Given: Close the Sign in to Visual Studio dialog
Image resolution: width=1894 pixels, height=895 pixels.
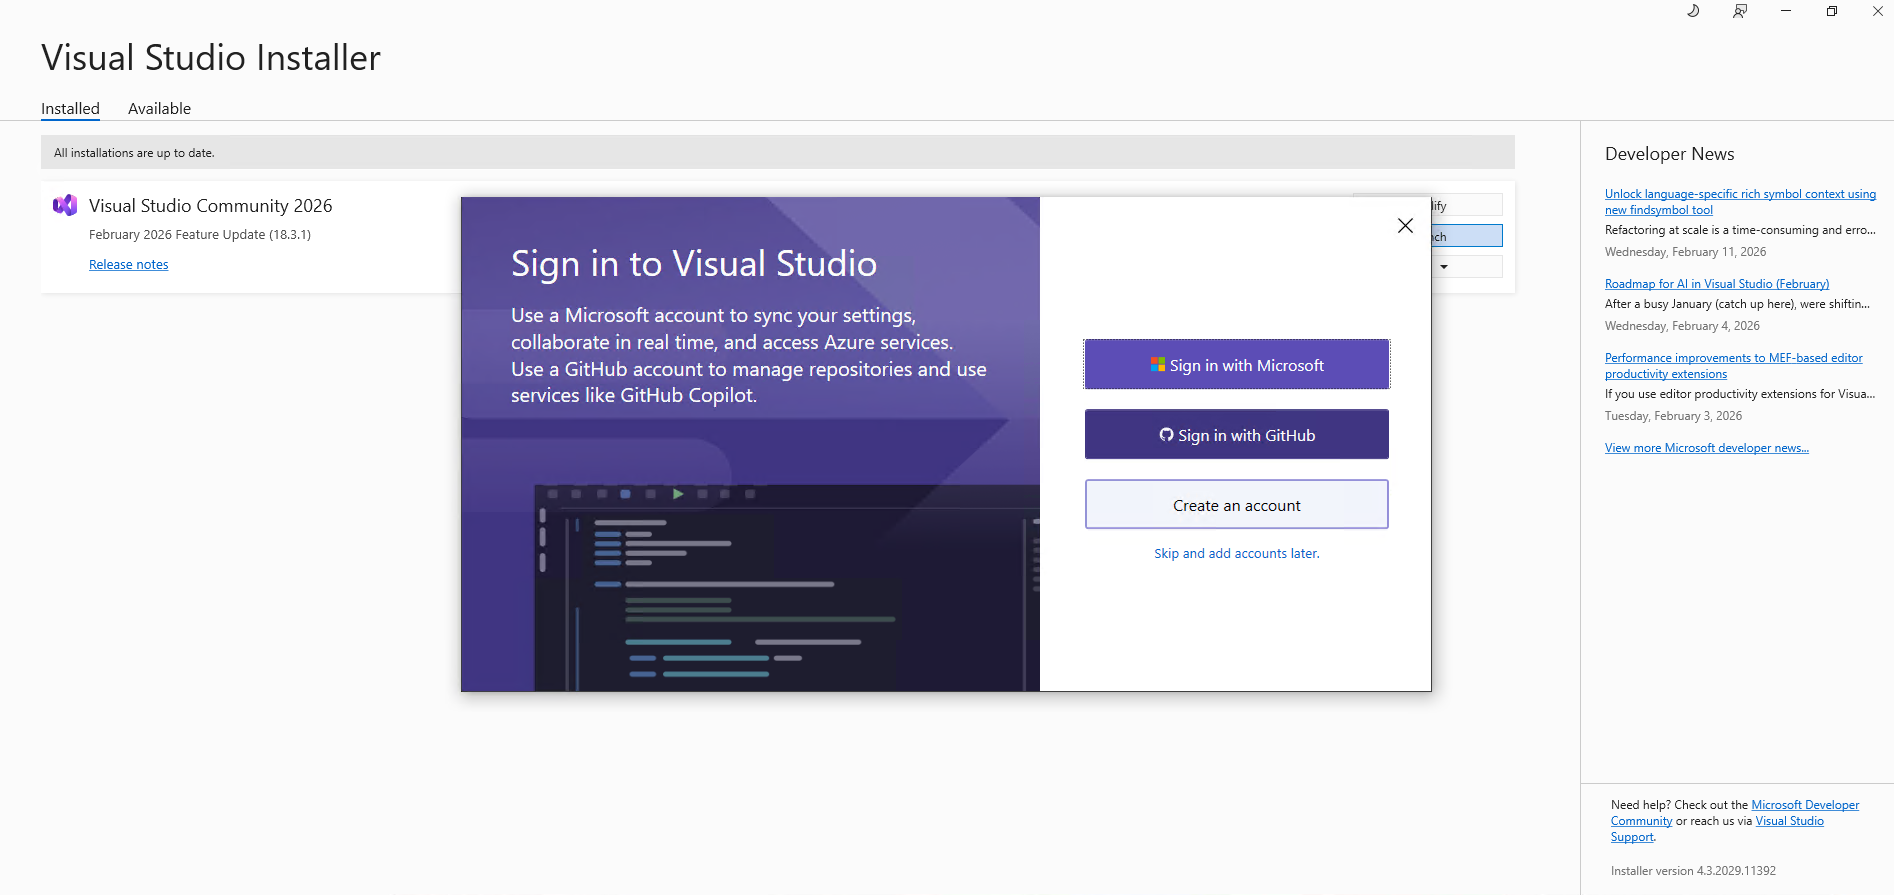Looking at the screenshot, I should [1405, 226].
